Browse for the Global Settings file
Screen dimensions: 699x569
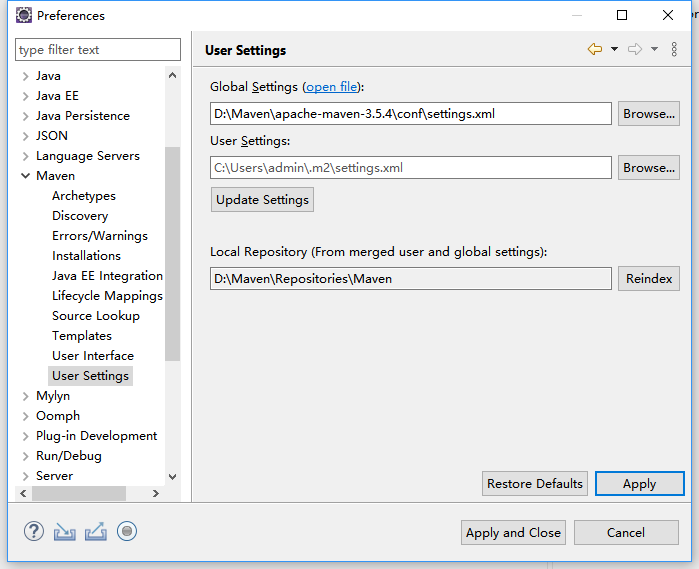click(649, 114)
